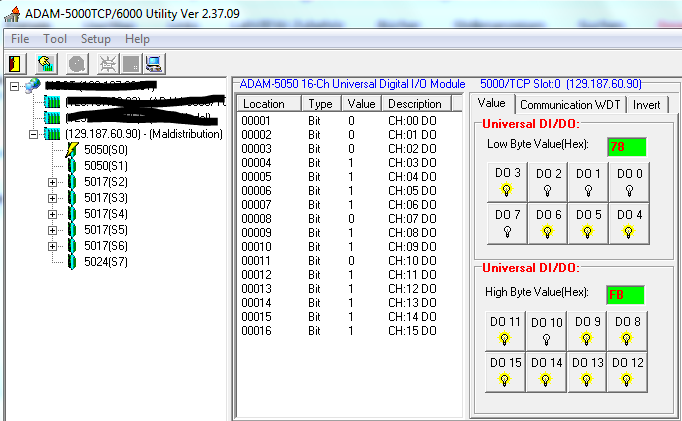This screenshot has width=682, height=421.
Task: Open the Help menu
Action: pyautogui.click(x=137, y=39)
